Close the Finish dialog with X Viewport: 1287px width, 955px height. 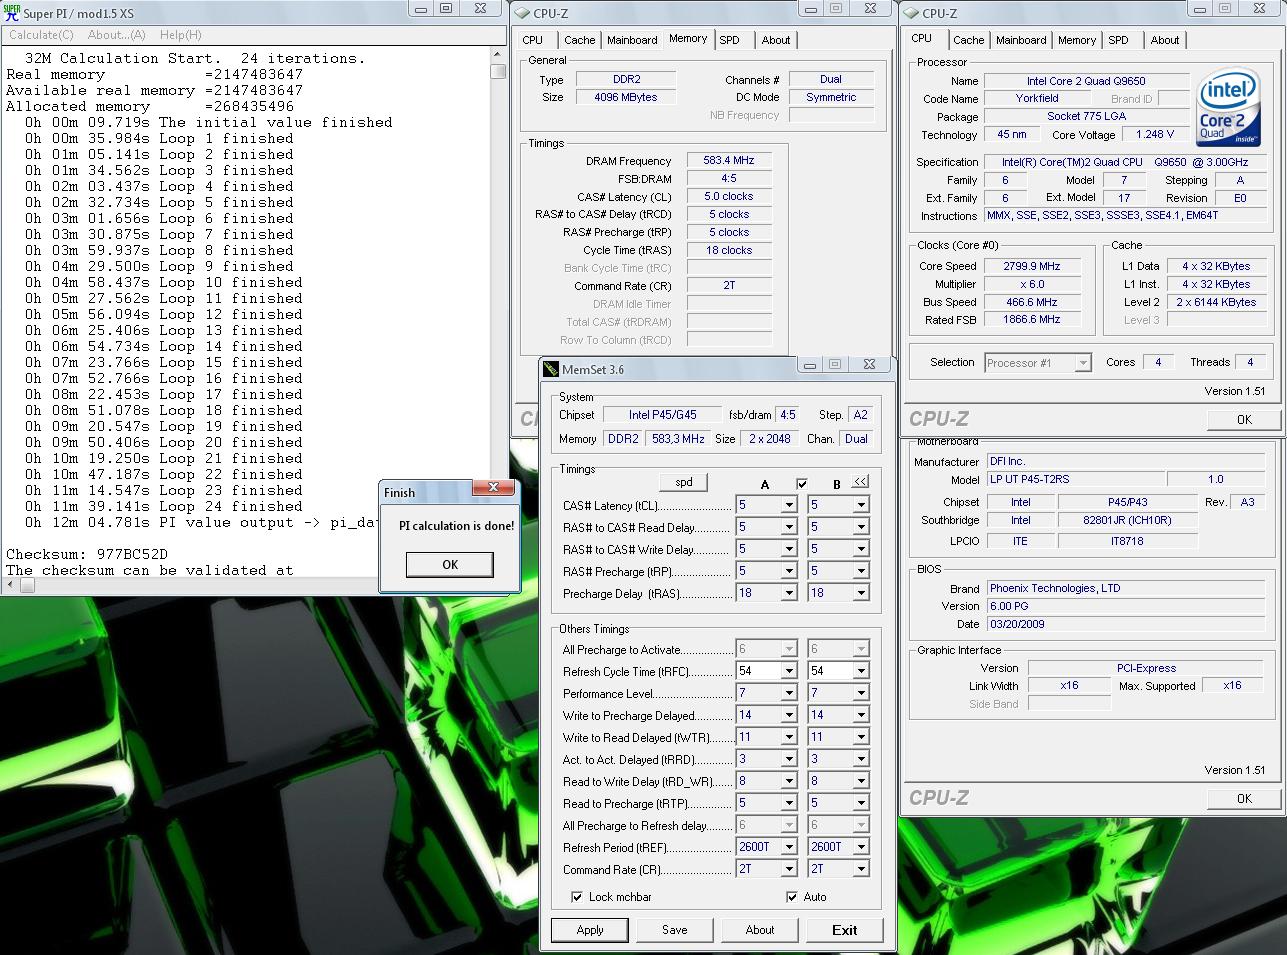coord(493,488)
